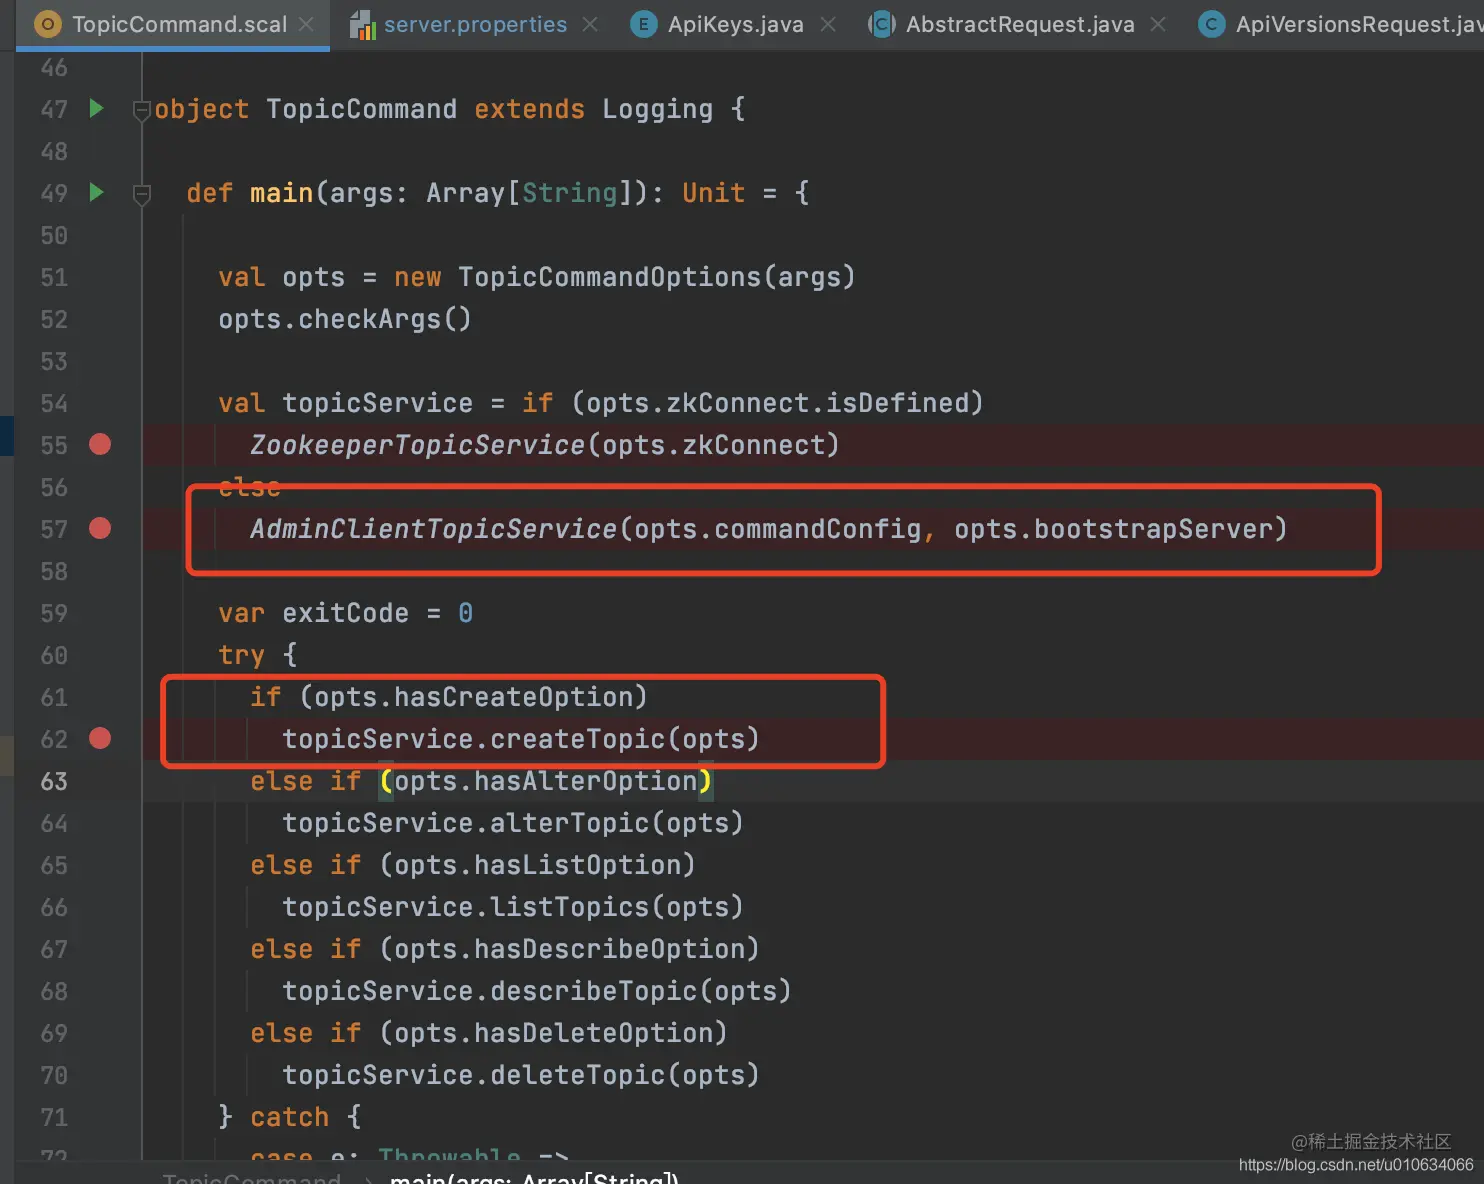This screenshot has height=1184, width=1484.
Task: Click line number 51 in the gutter
Action: coord(54,277)
